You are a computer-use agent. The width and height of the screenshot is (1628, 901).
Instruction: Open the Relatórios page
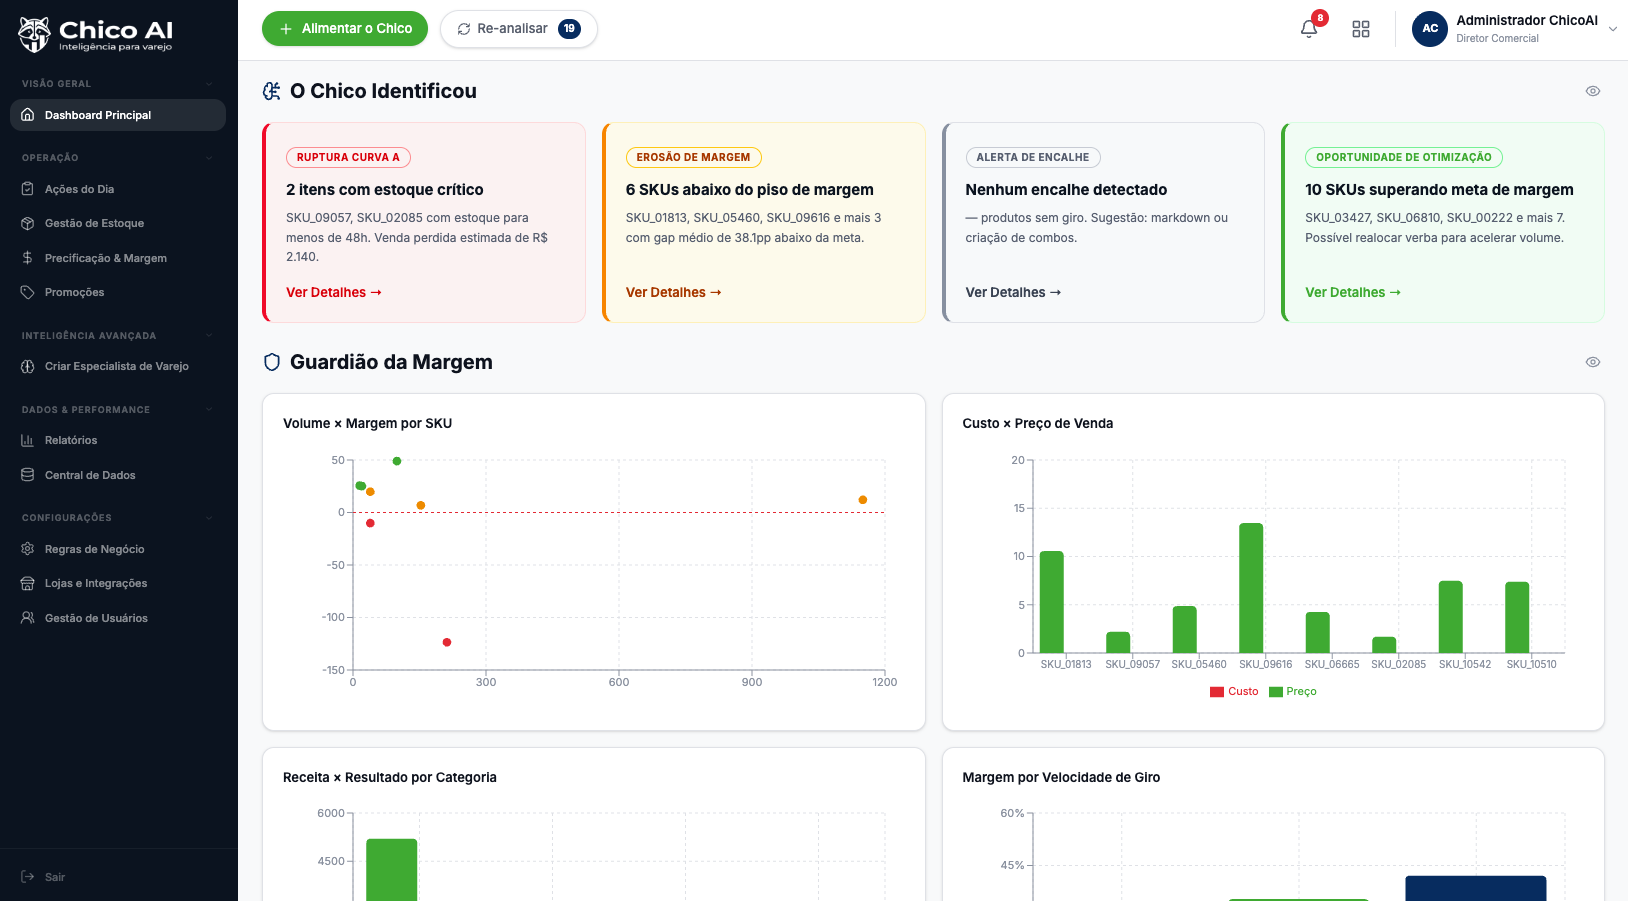click(x=118, y=440)
